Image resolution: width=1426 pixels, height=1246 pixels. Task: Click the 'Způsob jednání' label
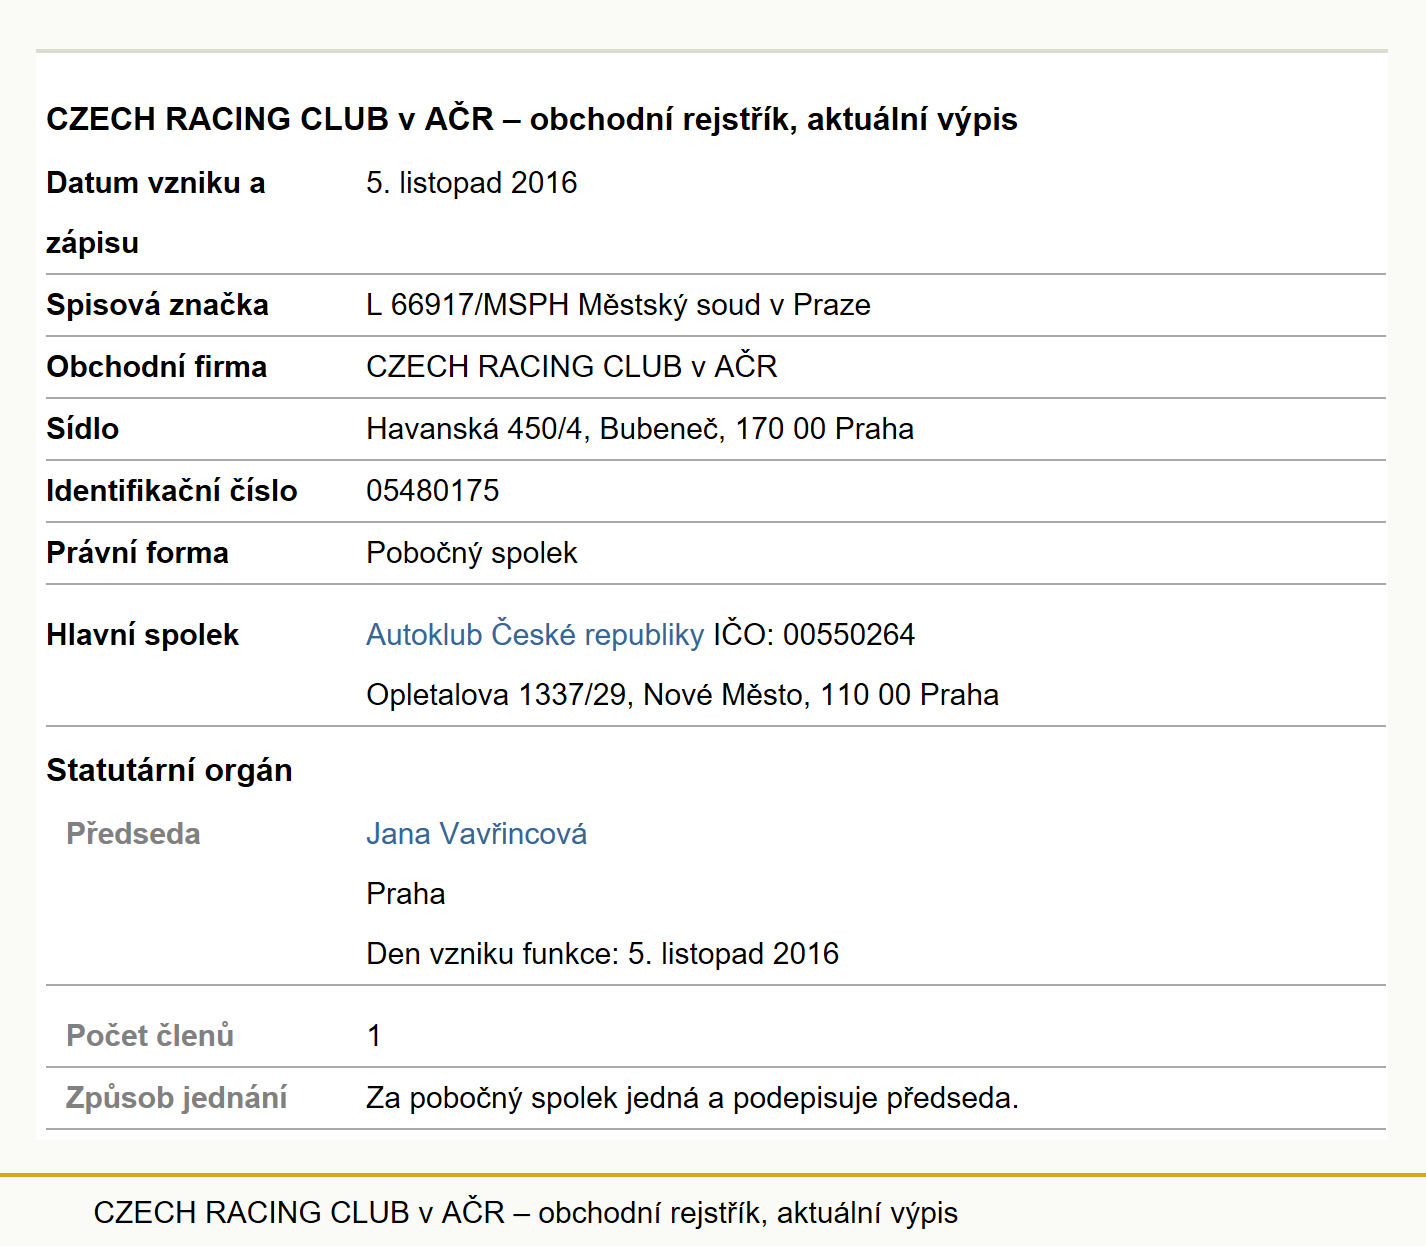point(176,1098)
